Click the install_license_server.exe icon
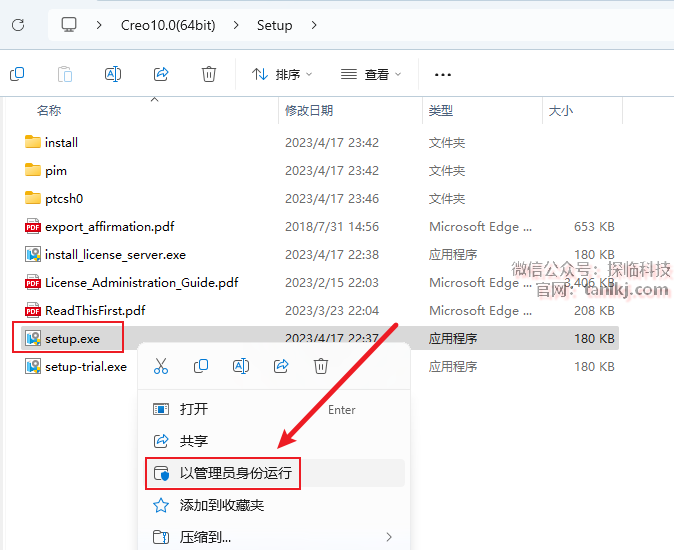 pyautogui.click(x=33, y=254)
